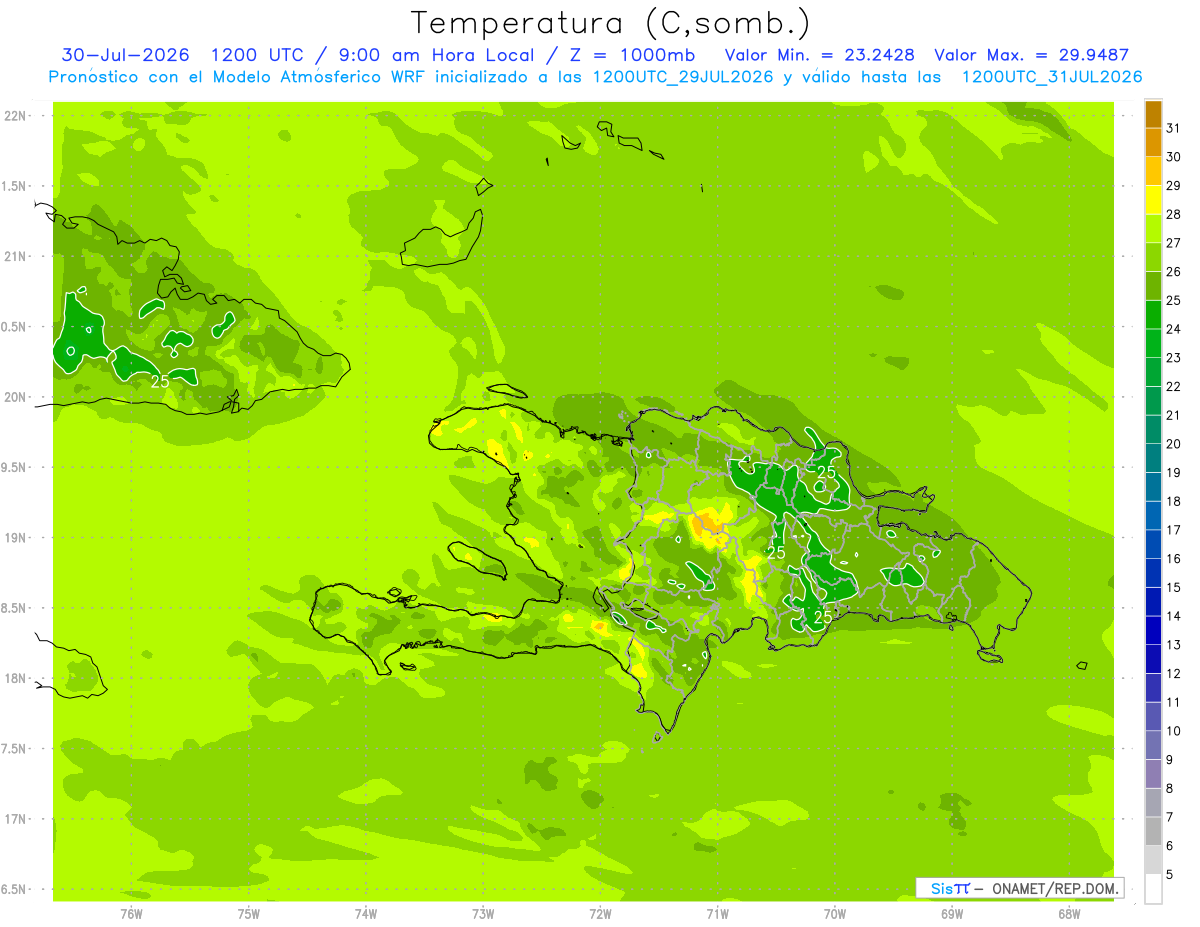
Task: Click legend value "14"
Action: coord(1173,617)
